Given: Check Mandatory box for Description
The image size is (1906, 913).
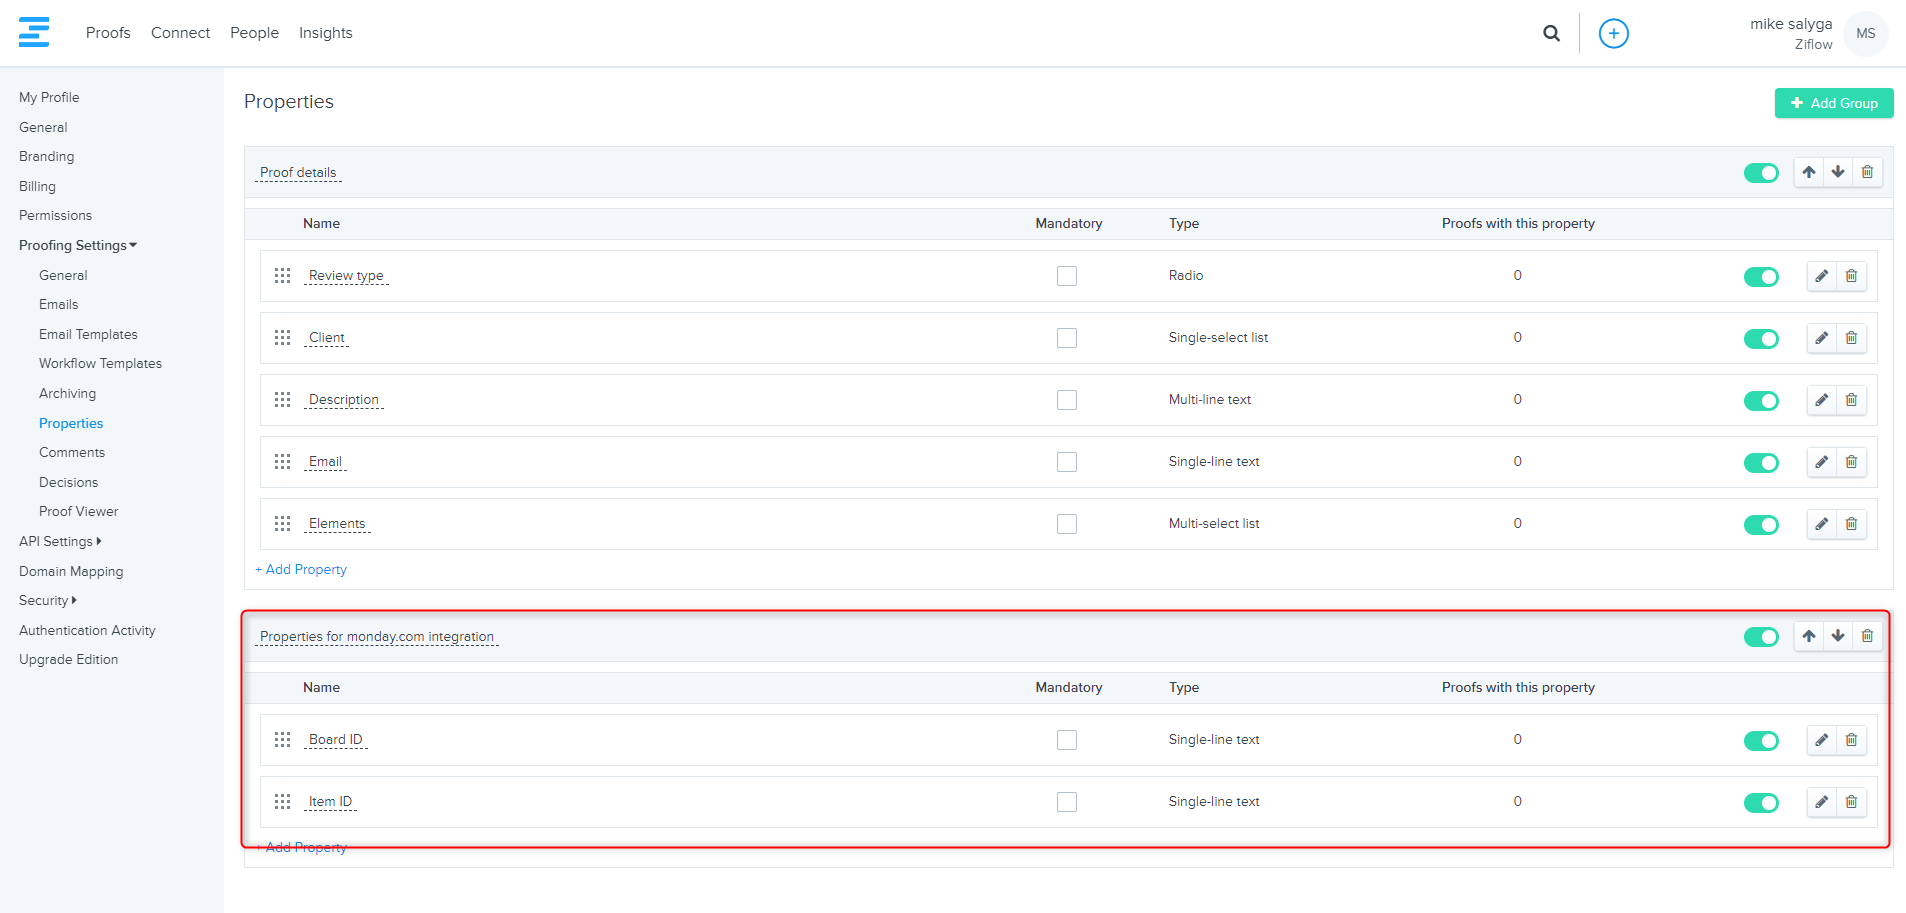Looking at the screenshot, I should pyautogui.click(x=1067, y=400).
